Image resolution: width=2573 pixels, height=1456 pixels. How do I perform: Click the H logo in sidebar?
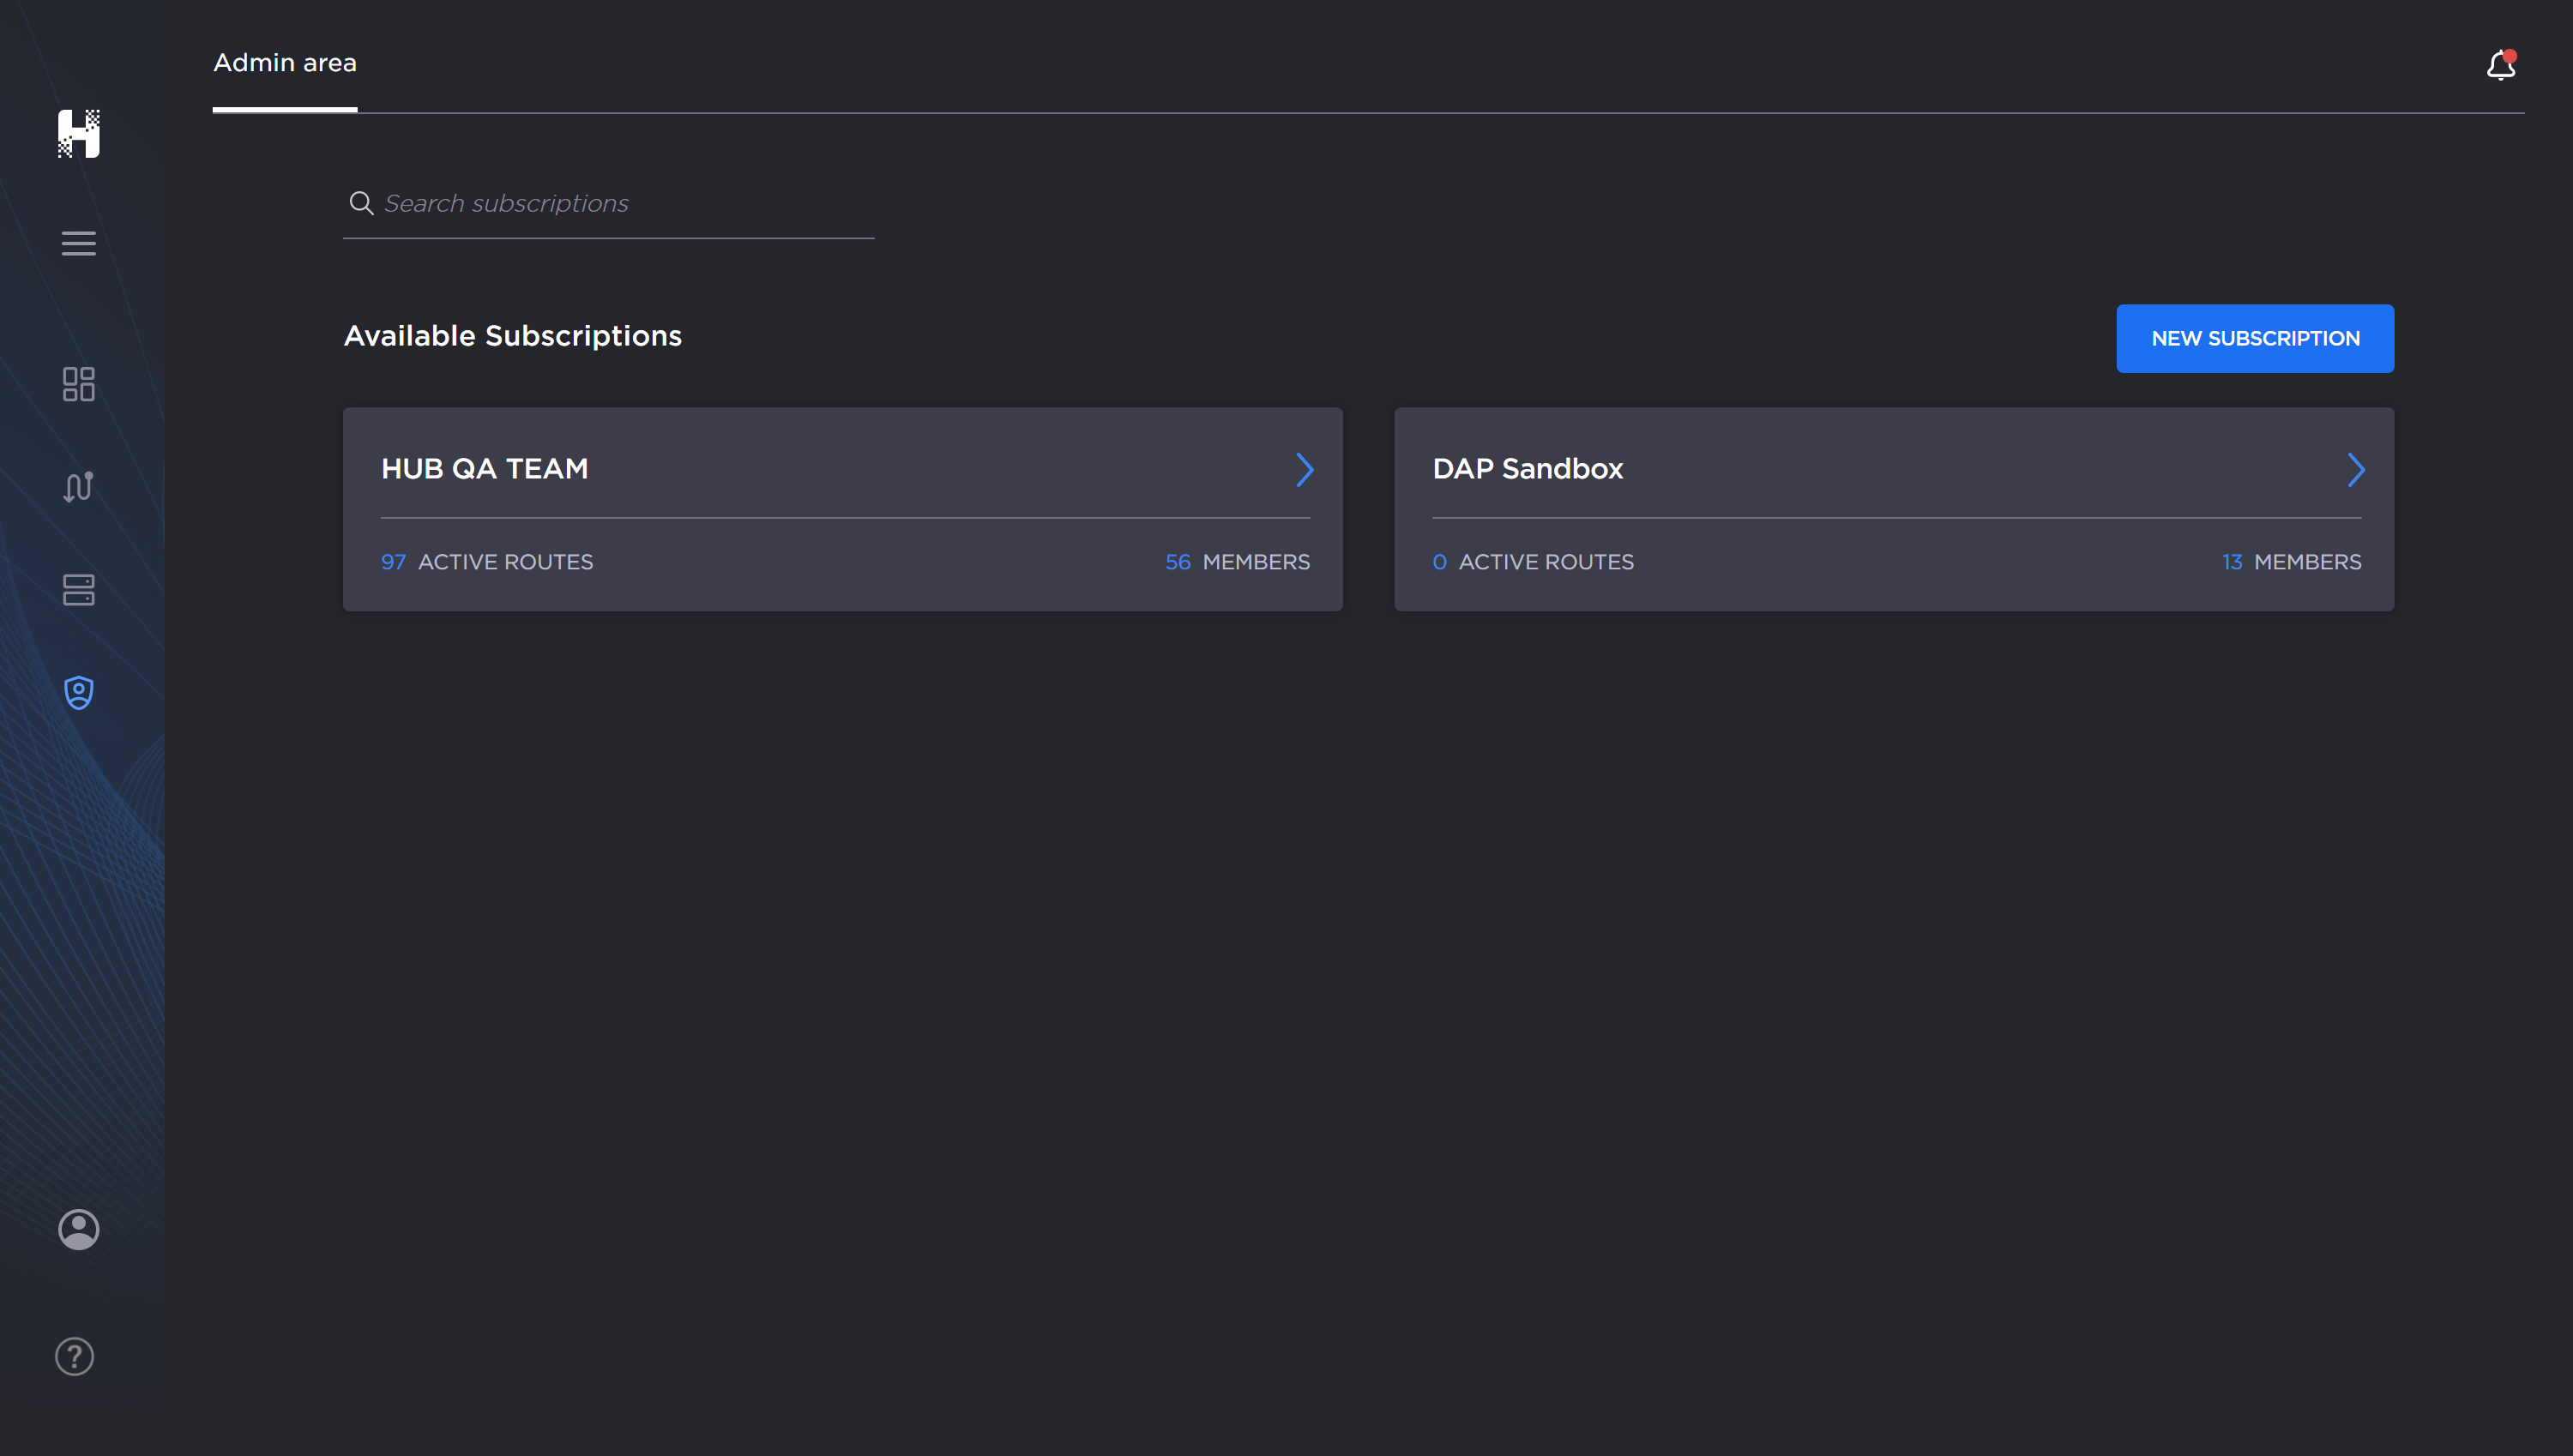coord(79,133)
